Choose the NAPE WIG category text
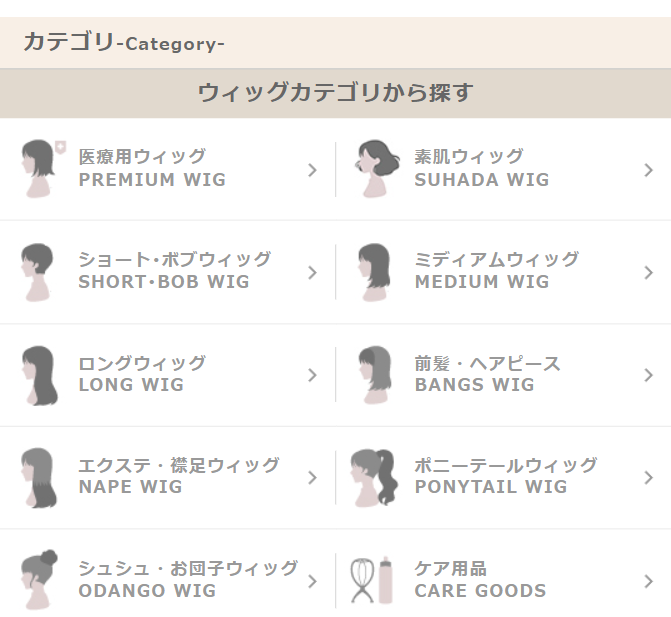The image size is (671, 617). point(131,487)
